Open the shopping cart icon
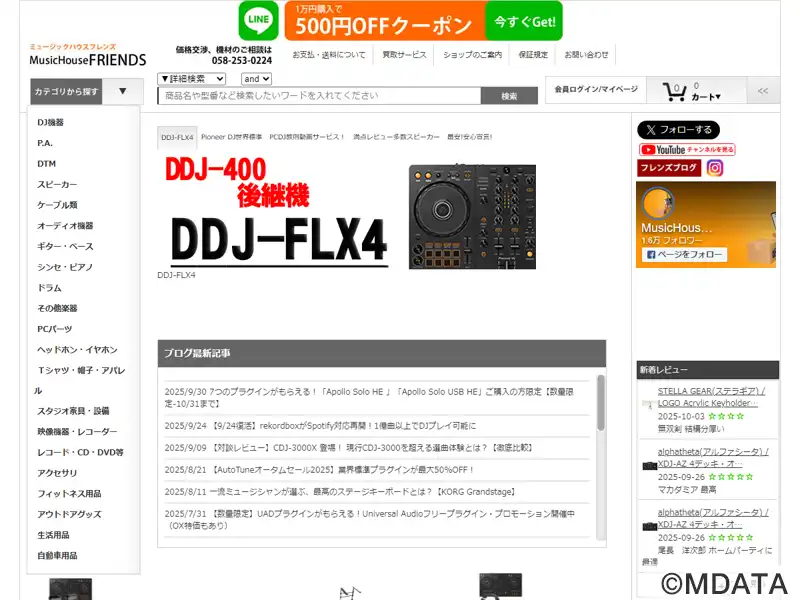Screen dimensions: 800x600 point(674,91)
